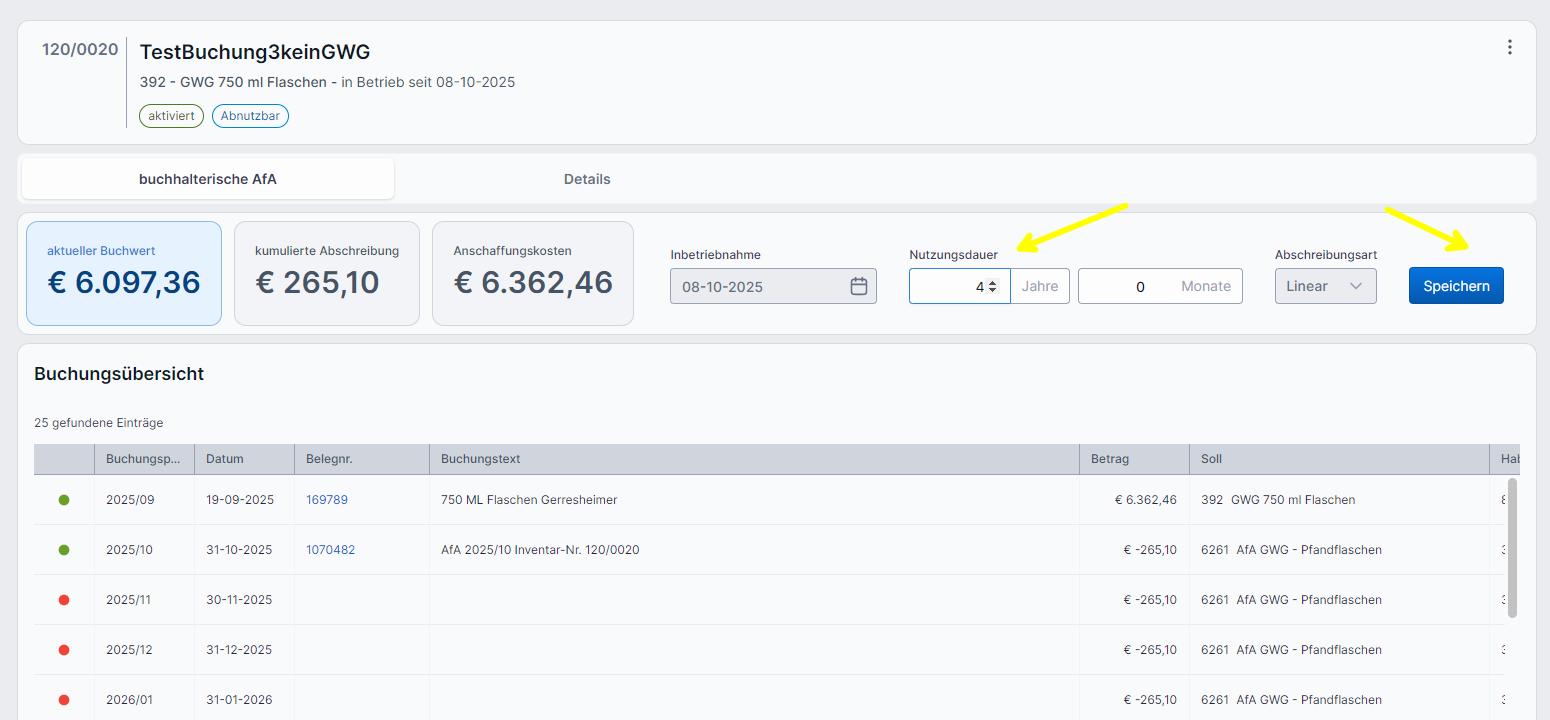The height and width of the screenshot is (720, 1550).
Task: Switch to the Details tab
Action: click(587, 179)
